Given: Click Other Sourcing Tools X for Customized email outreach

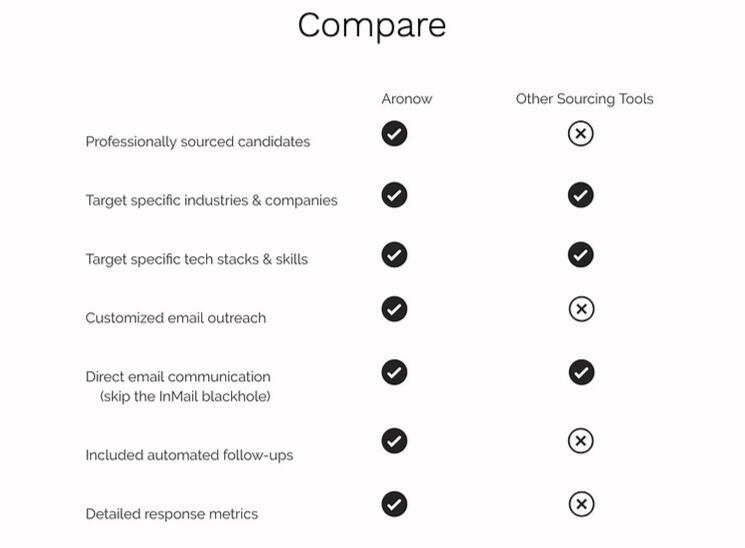Looking at the screenshot, I should click(581, 309).
